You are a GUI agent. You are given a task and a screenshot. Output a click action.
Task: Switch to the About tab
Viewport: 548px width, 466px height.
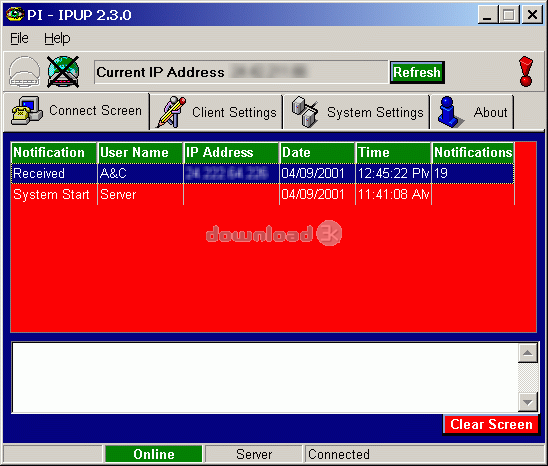[472, 112]
